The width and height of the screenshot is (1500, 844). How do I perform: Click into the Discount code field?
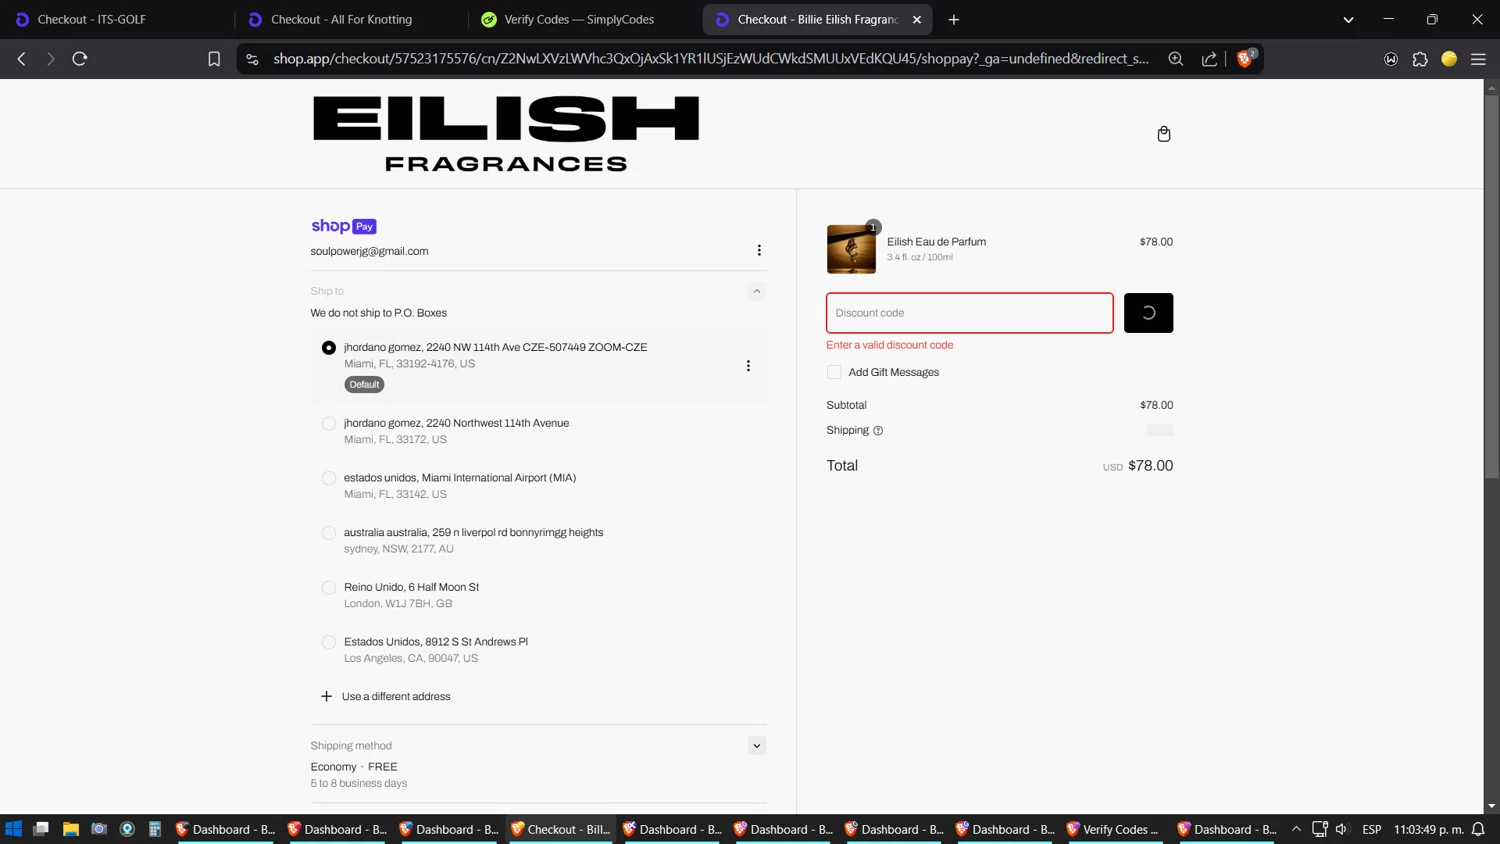click(969, 313)
